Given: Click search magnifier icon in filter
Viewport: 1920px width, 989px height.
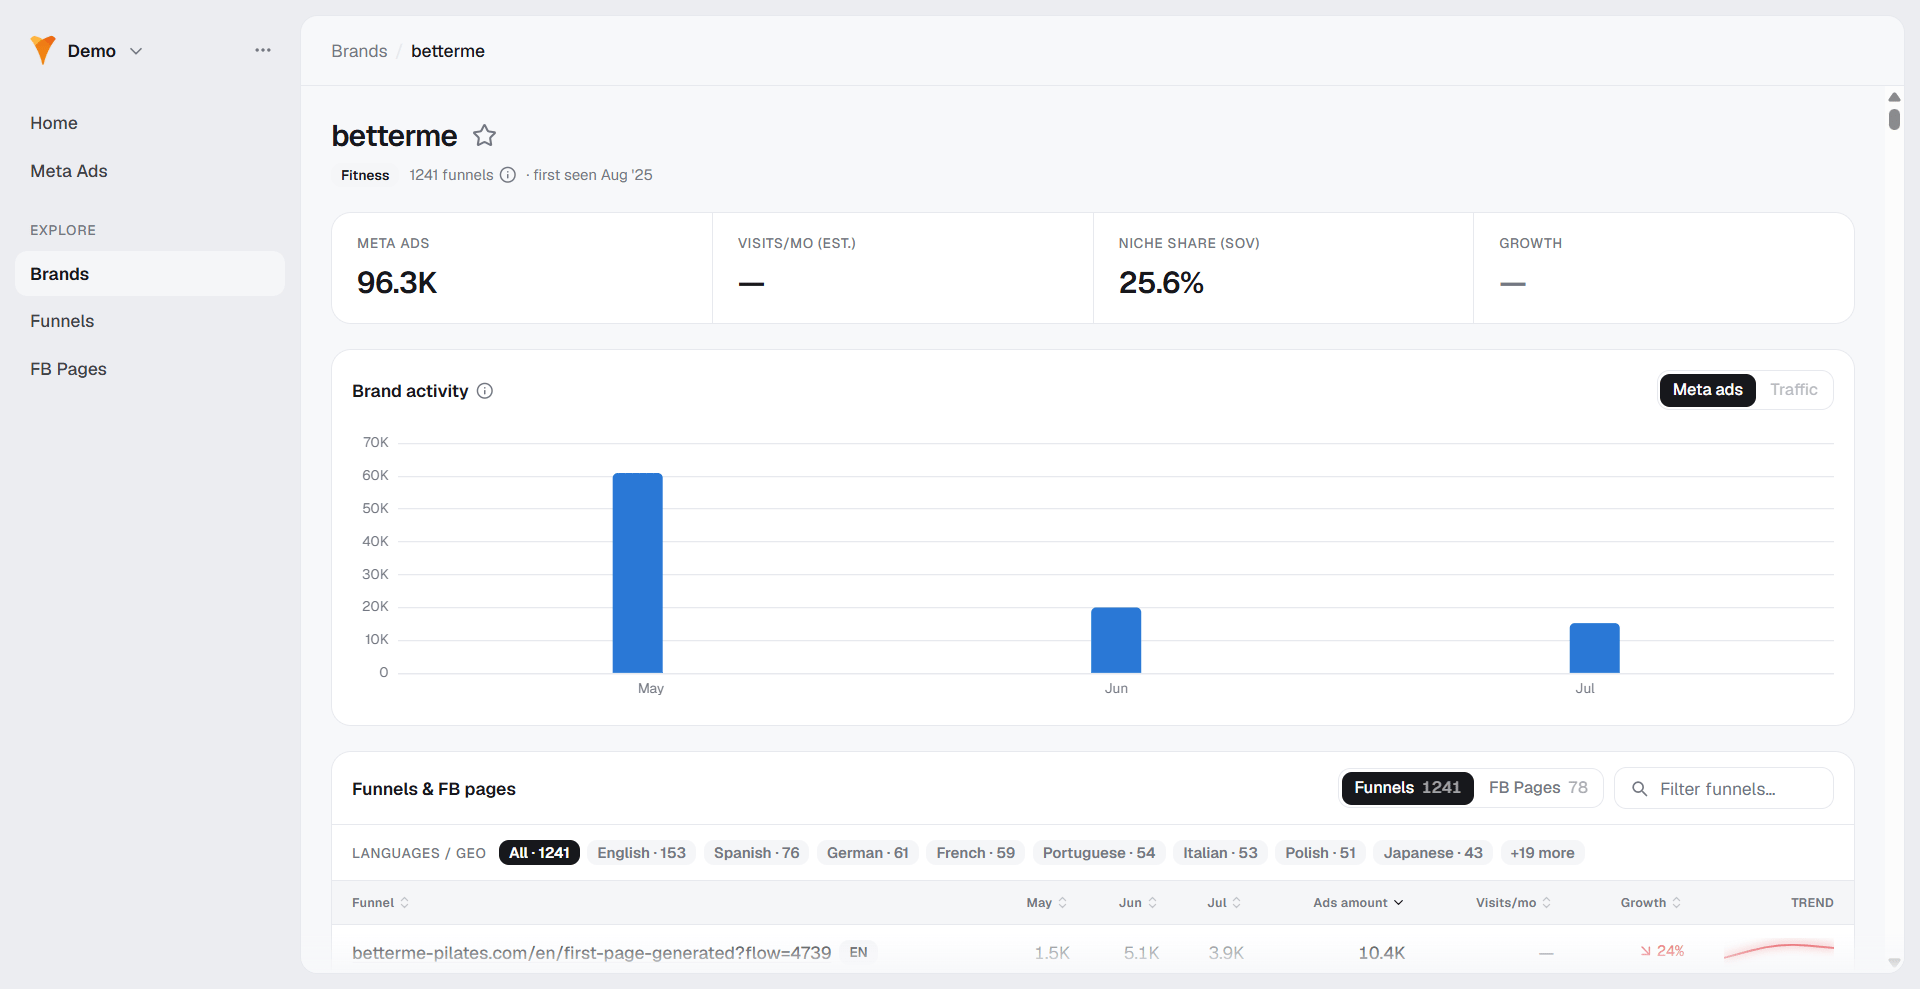Looking at the screenshot, I should tap(1640, 789).
